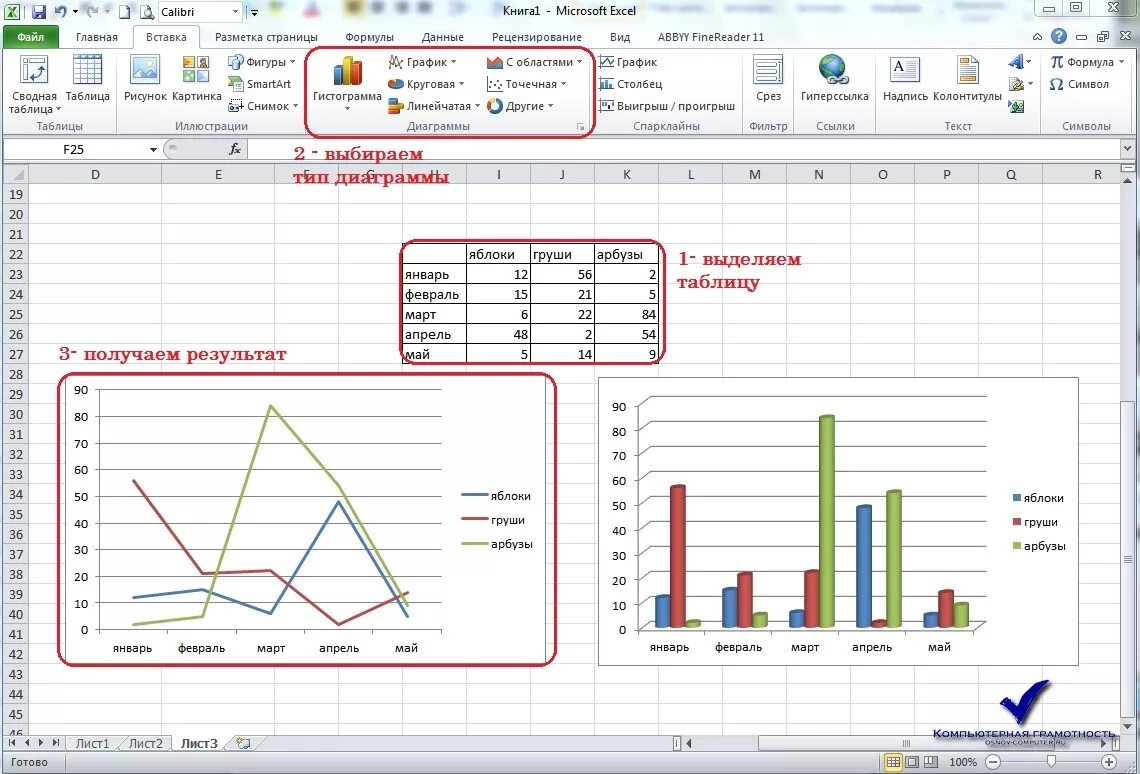The height and width of the screenshot is (774, 1140).
Task: Click the insert new worksheet tab icon
Action: (x=243, y=743)
